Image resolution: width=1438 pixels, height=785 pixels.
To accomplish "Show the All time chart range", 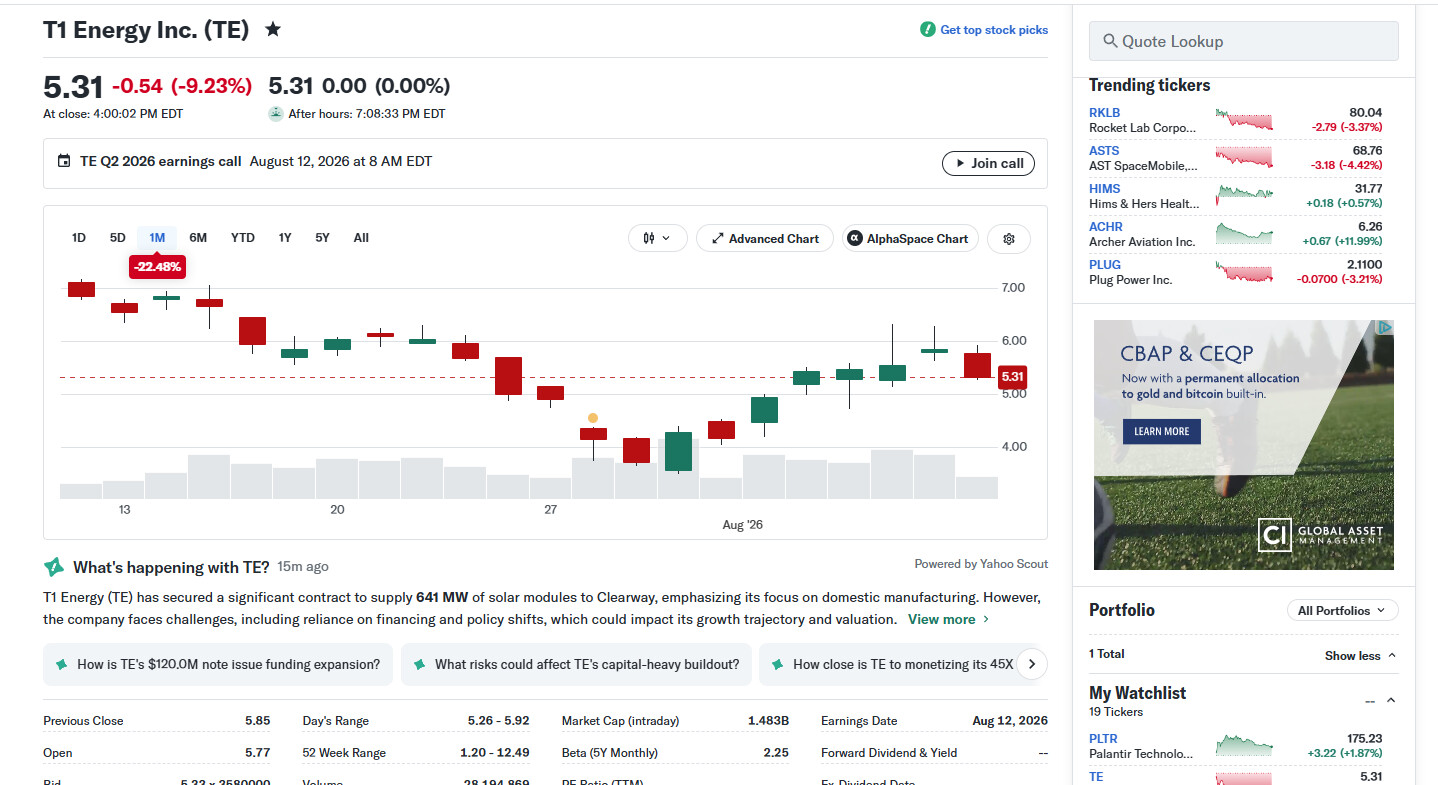I will [361, 238].
